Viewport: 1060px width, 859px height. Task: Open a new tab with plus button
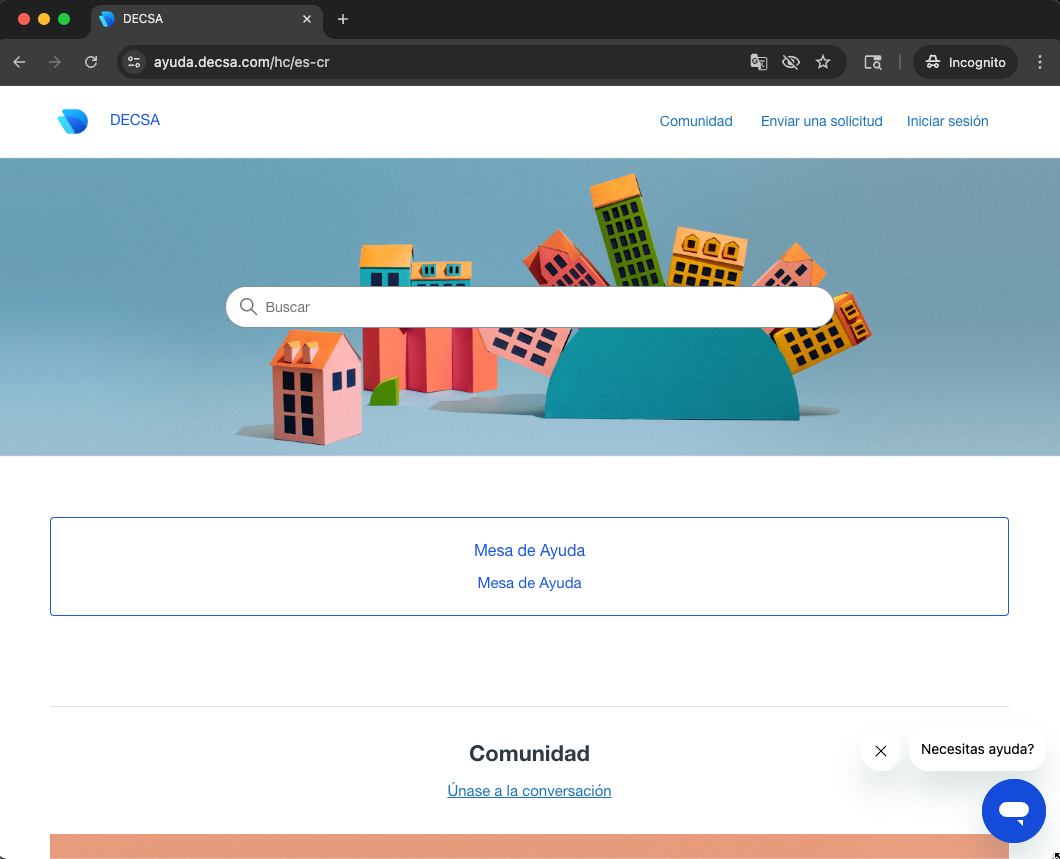343,19
